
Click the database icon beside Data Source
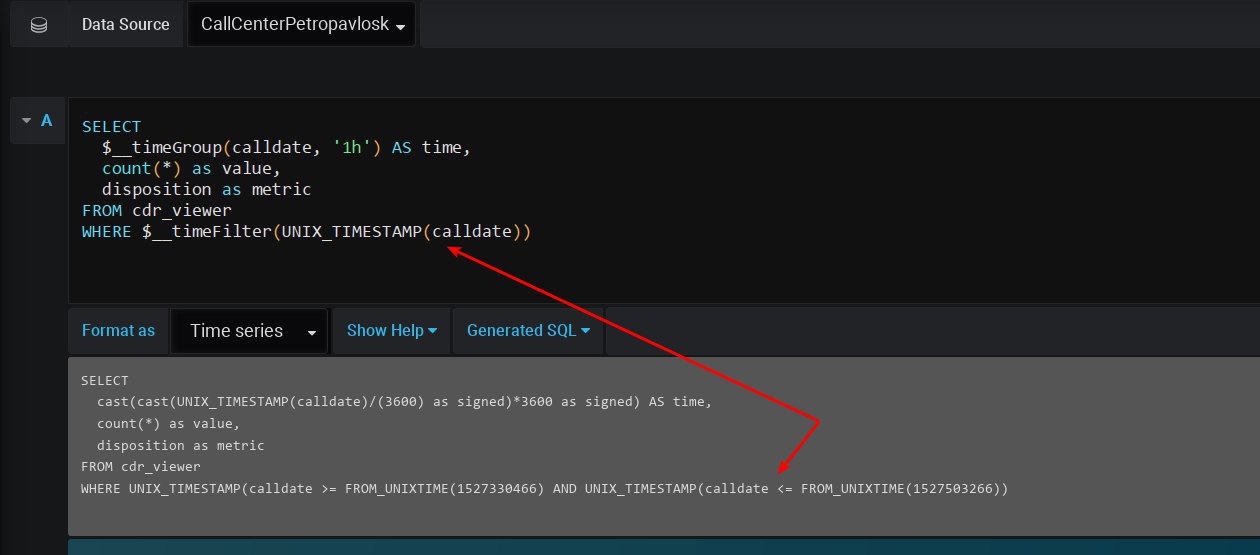coord(39,24)
